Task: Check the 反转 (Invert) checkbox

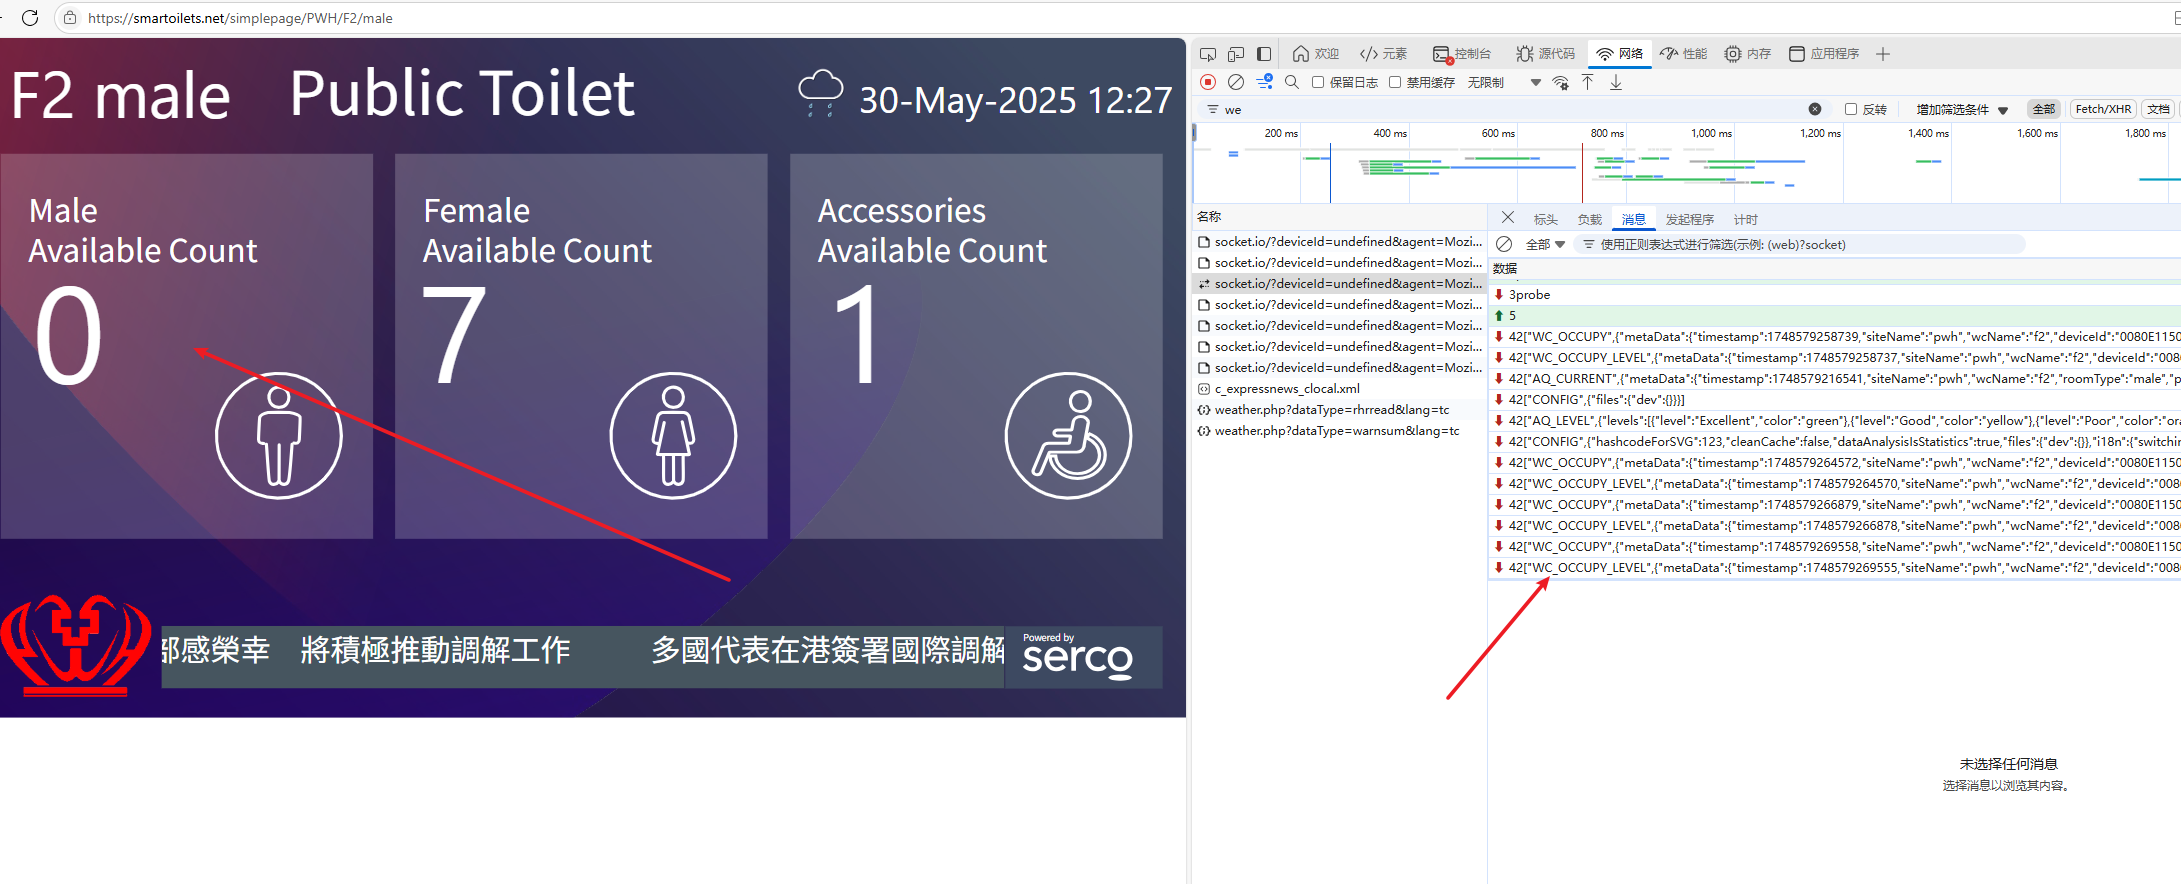Action: pos(1851,109)
